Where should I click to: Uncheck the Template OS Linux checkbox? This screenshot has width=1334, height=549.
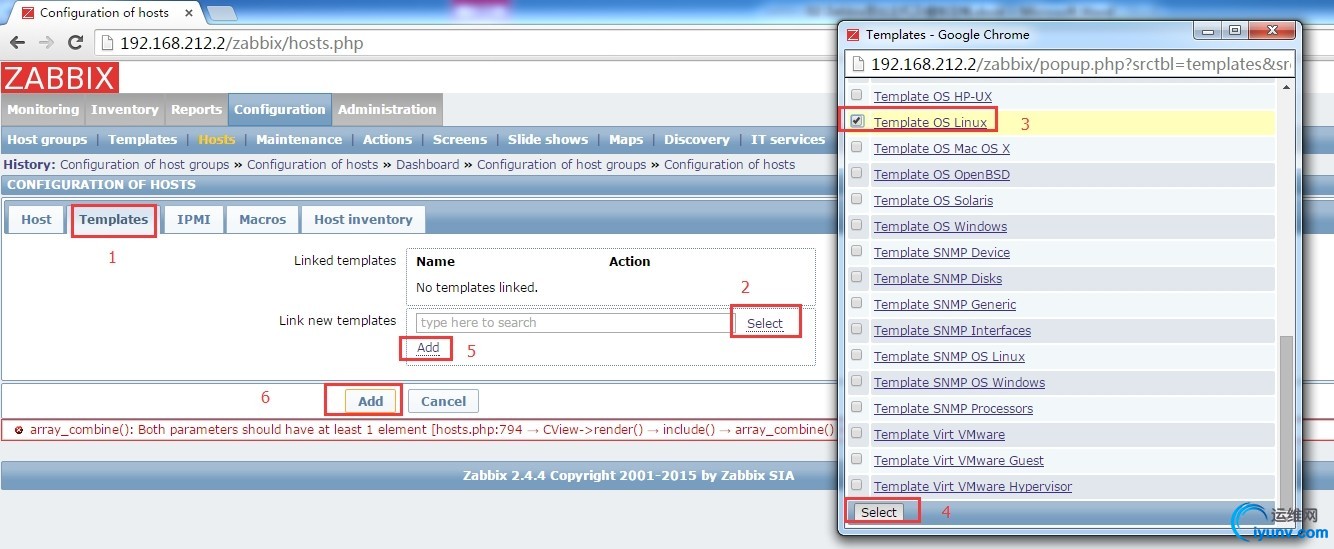tap(856, 121)
